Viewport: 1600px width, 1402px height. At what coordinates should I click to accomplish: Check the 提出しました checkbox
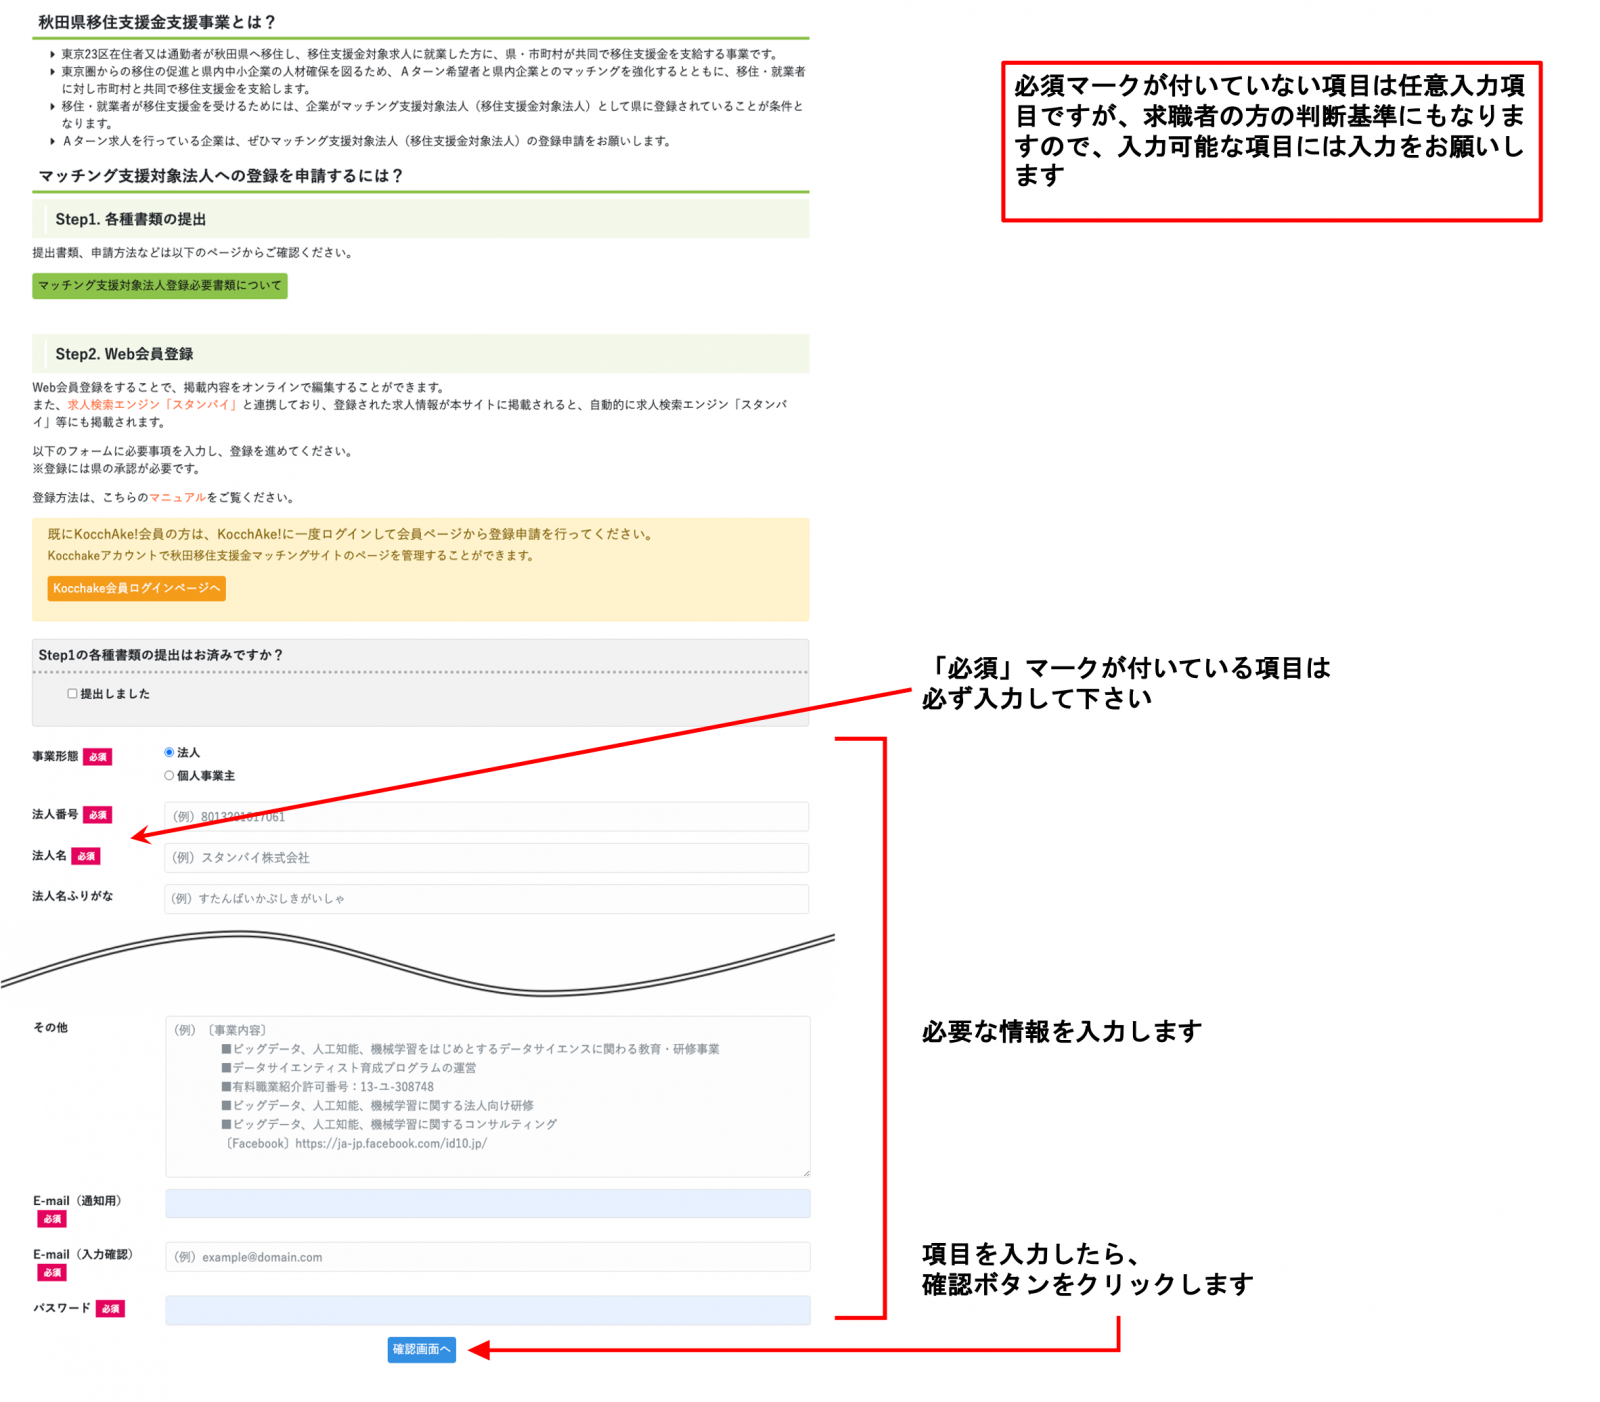(x=72, y=693)
